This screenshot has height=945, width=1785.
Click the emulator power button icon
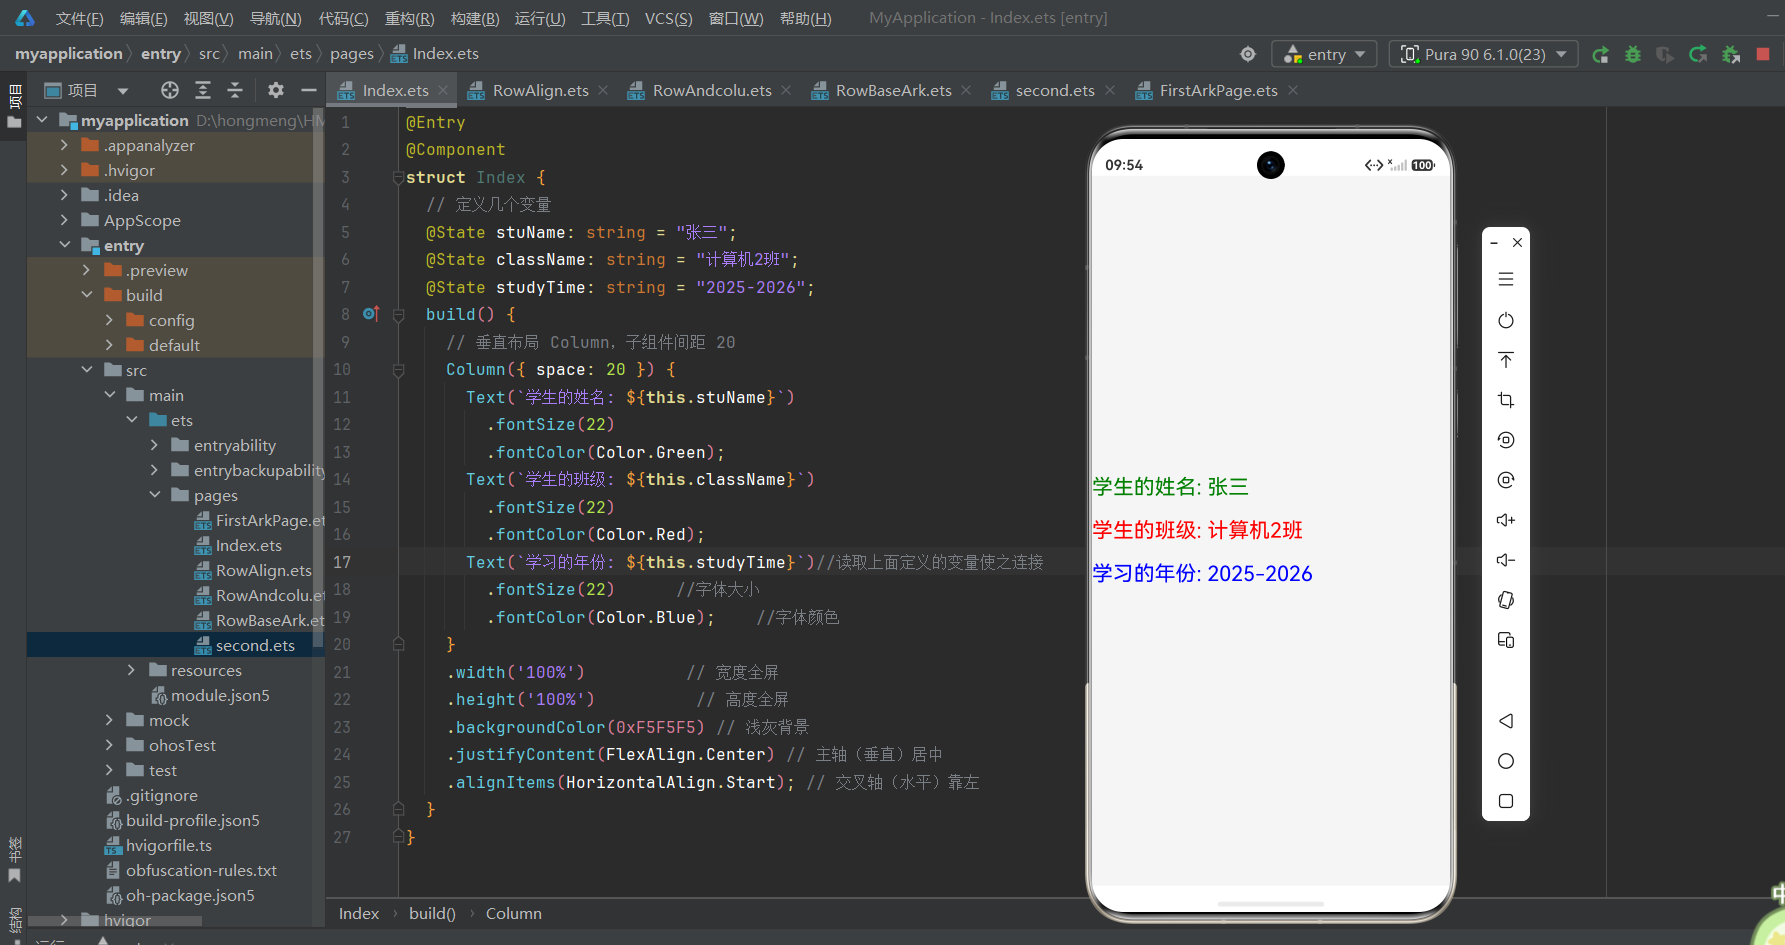pyautogui.click(x=1506, y=320)
